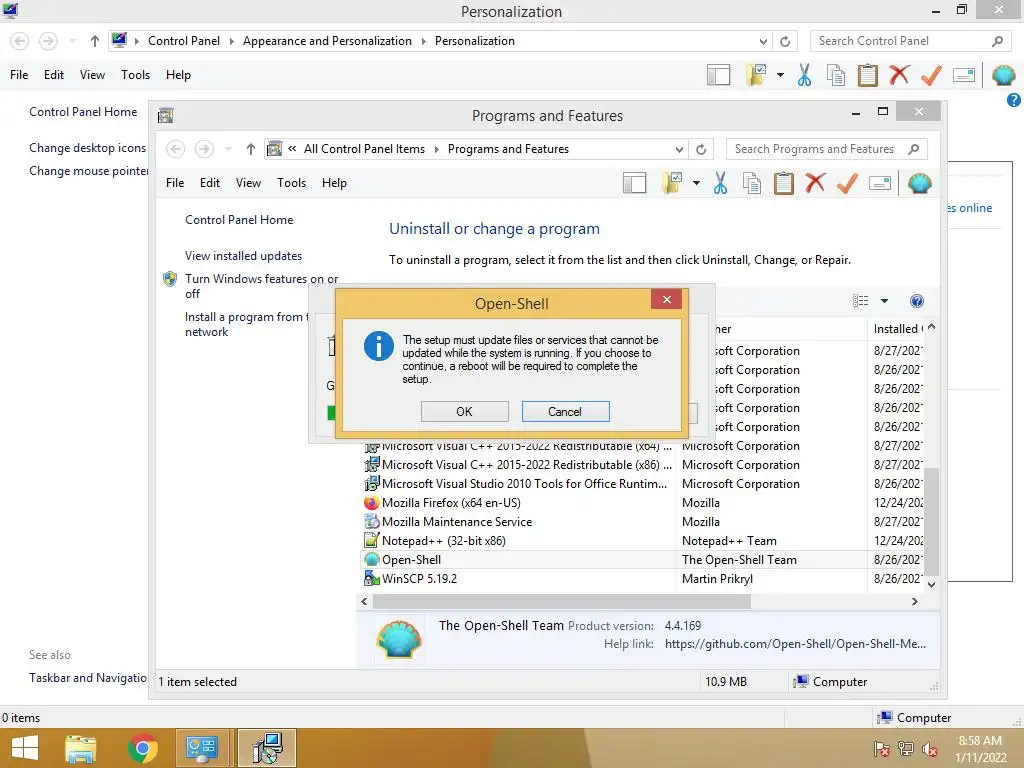This screenshot has width=1024, height=768.
Task: Open the File menu in Programs and Features
Action: tap(175, 183)
